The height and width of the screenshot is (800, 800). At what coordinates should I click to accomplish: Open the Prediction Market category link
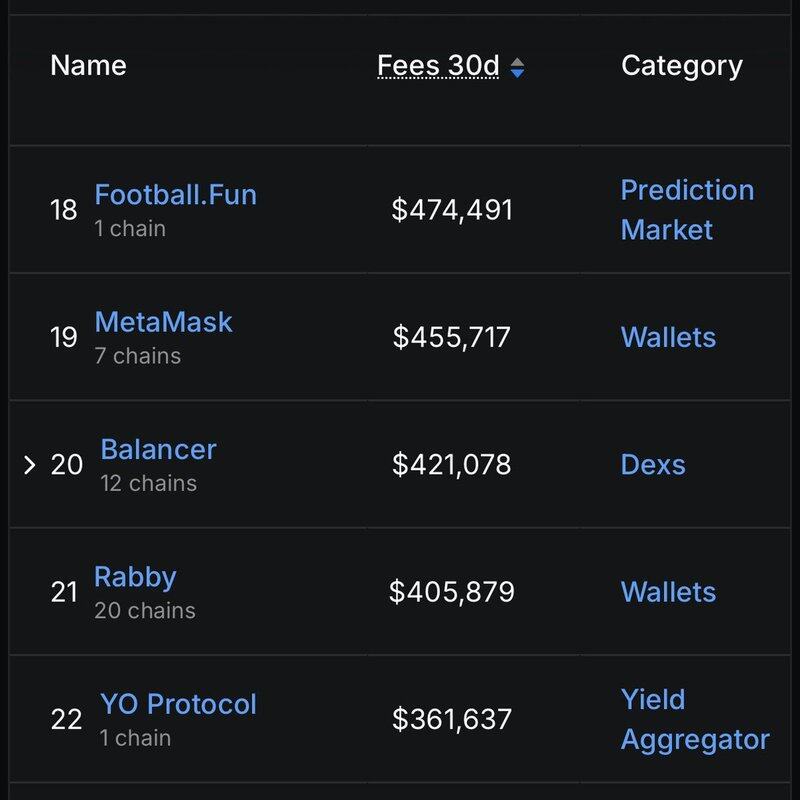686,209
